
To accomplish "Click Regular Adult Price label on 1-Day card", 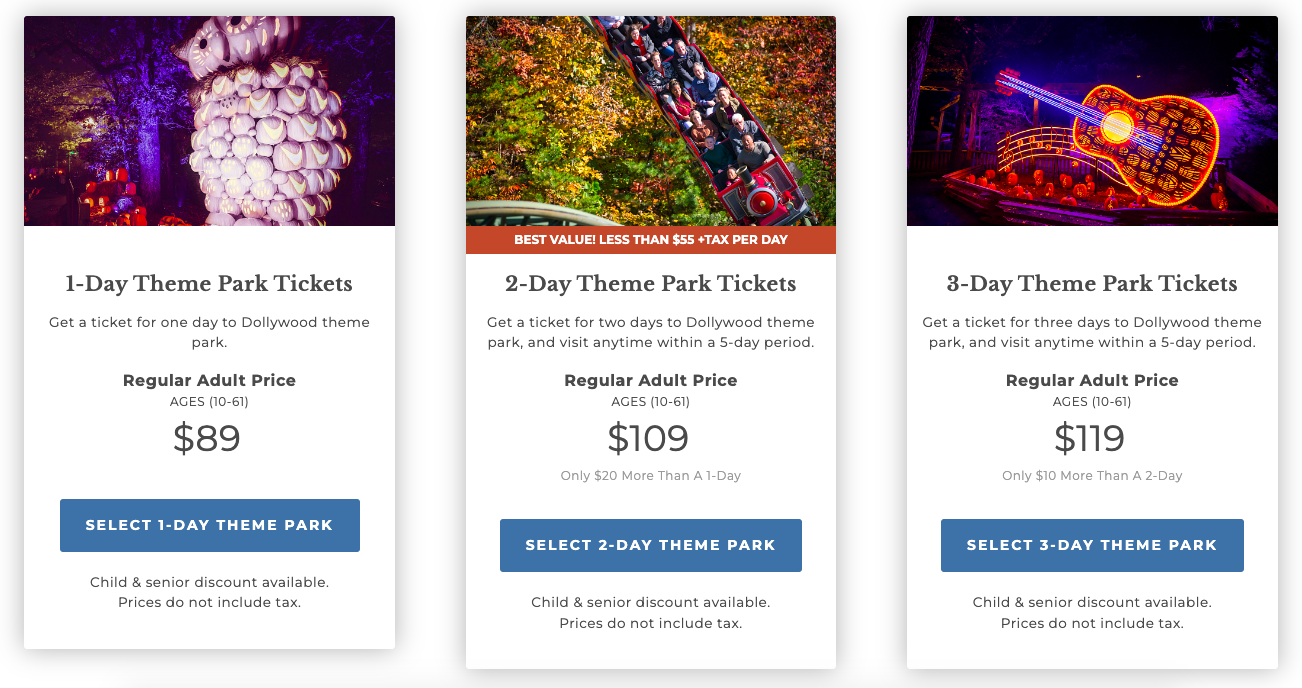I will click(209, 381).
